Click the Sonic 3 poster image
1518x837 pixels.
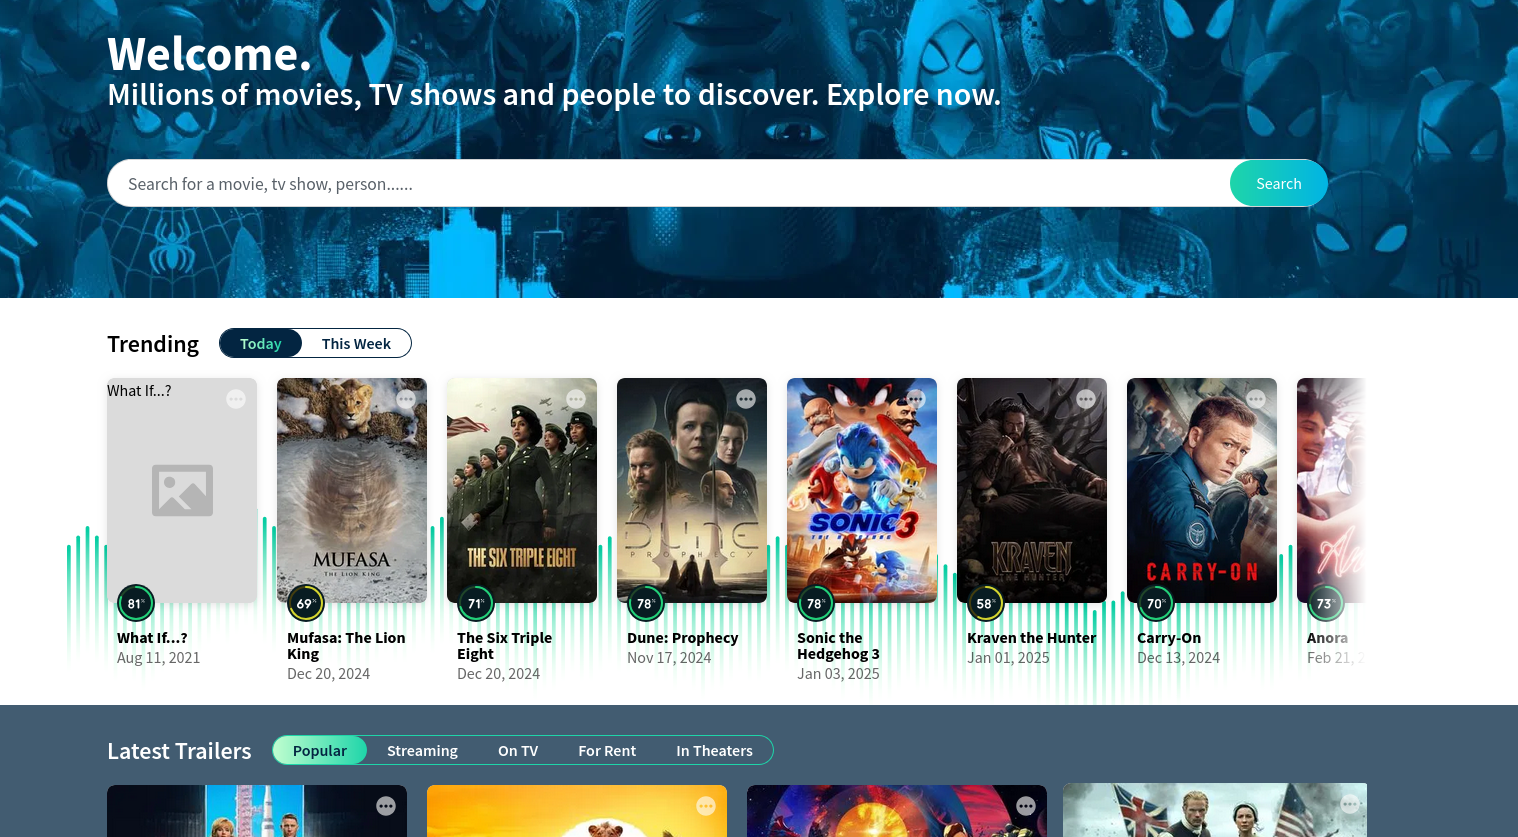pos(862,490)
